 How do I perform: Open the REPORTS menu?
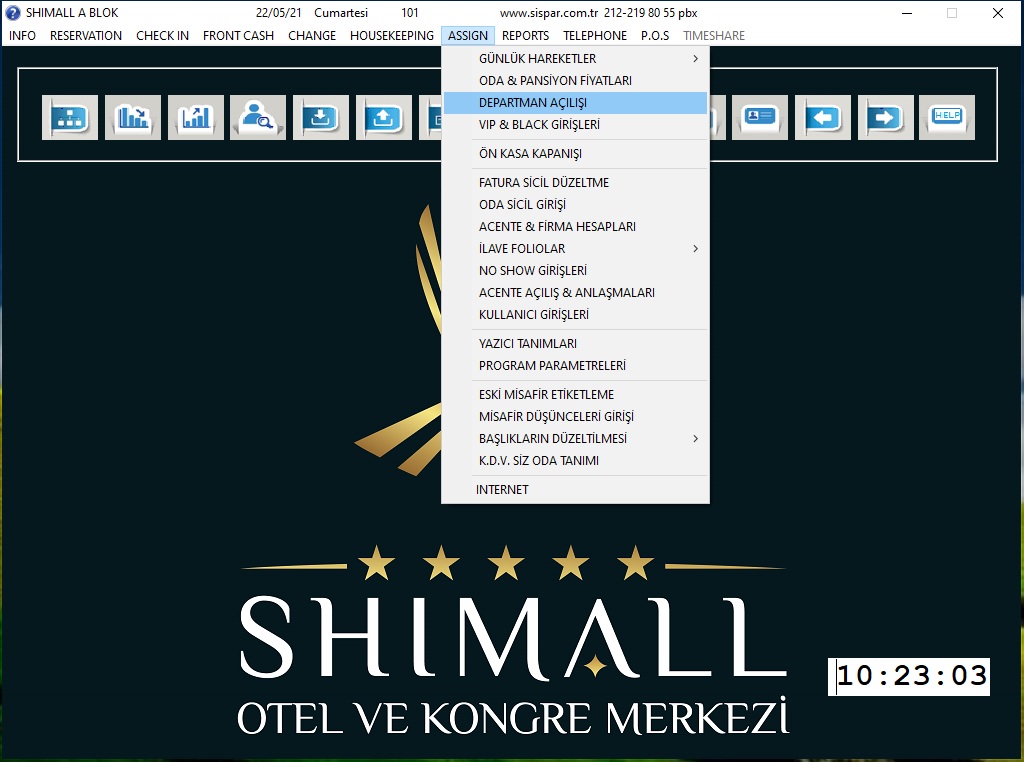pyautogui.click(x=526, y=36)
